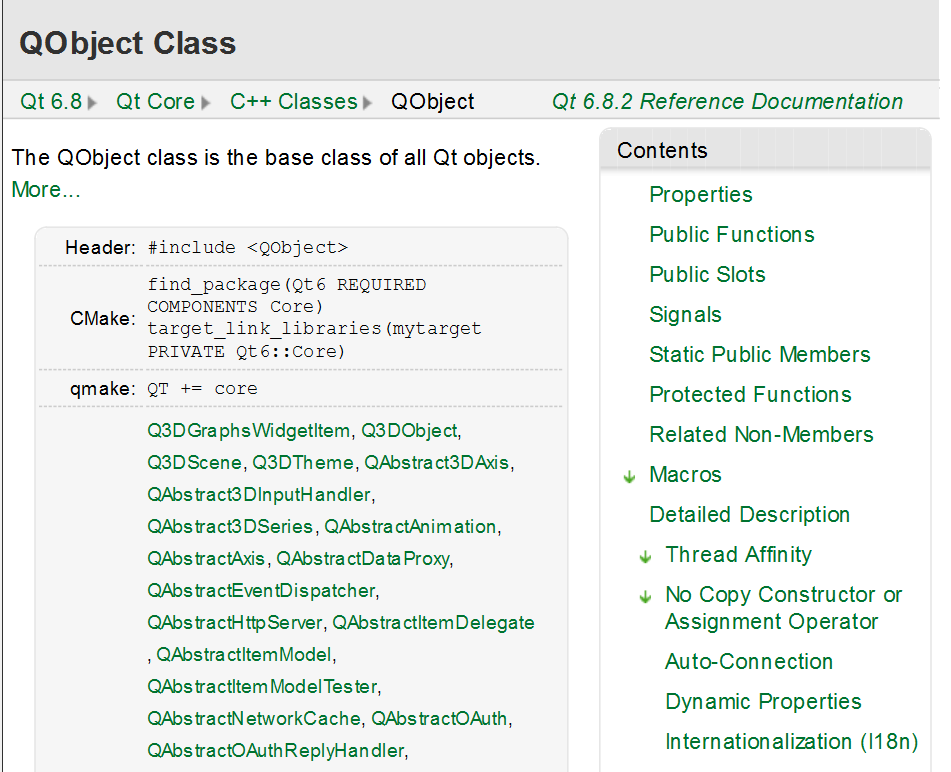
Task: Click the green arrow beside Macros
Action: [x=630, y=477]
